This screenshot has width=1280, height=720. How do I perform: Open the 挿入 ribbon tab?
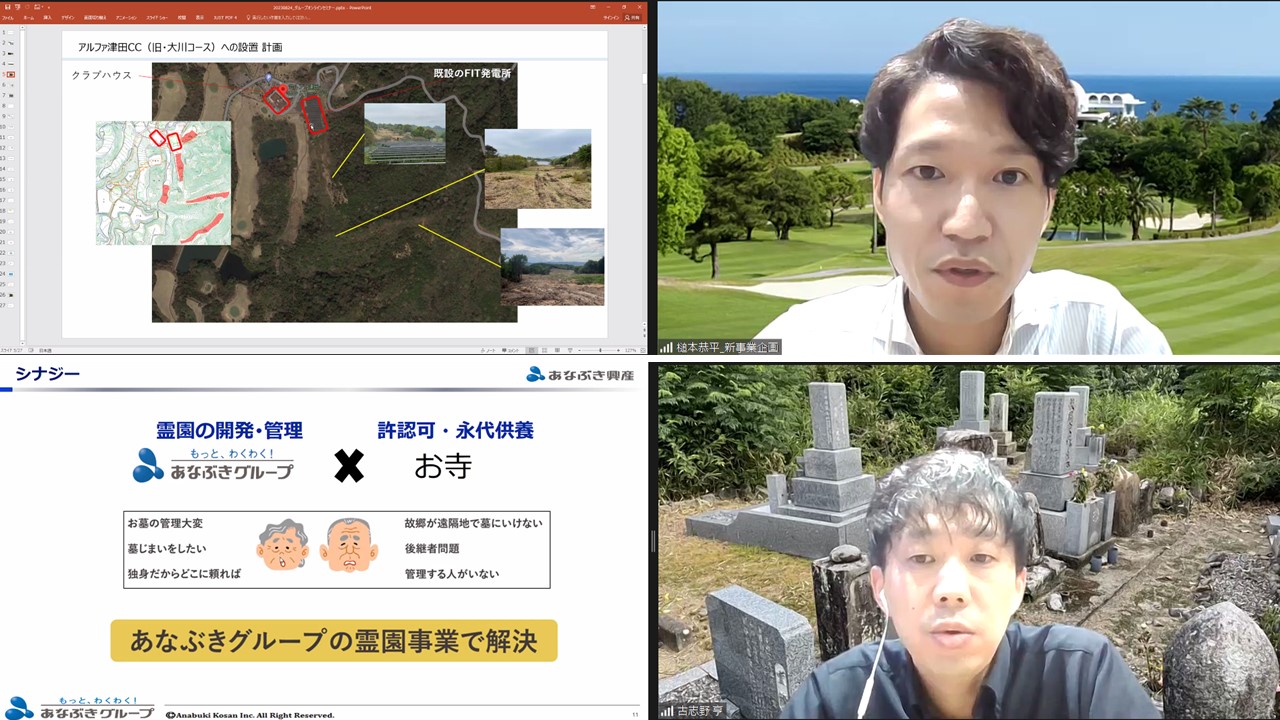47,18
